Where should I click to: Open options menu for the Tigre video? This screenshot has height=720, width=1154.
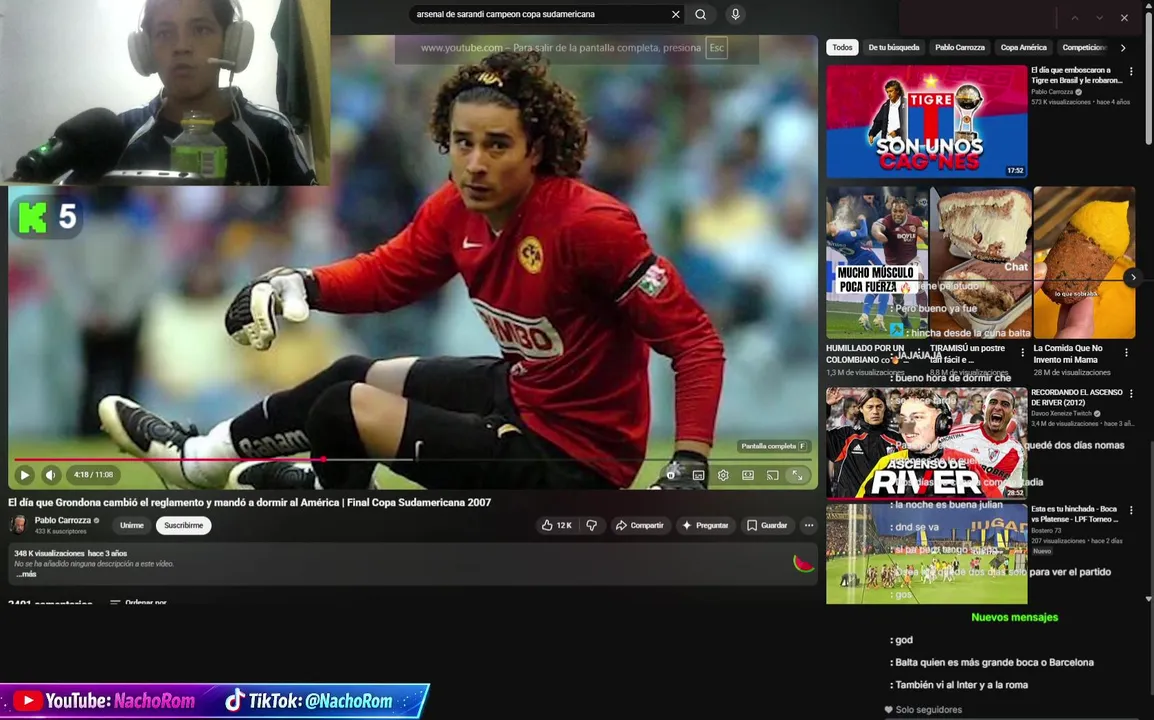click(x=1131, y=71)
